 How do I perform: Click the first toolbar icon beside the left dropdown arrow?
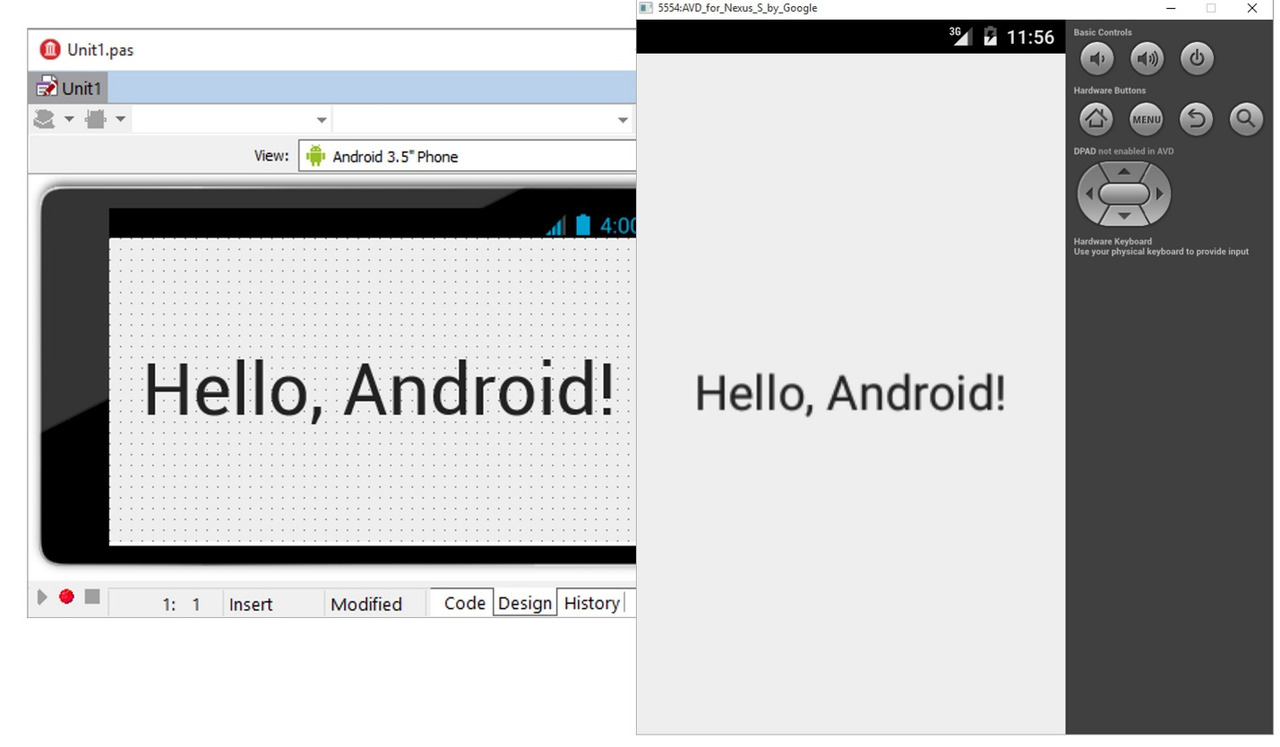[x=45, y=120]
